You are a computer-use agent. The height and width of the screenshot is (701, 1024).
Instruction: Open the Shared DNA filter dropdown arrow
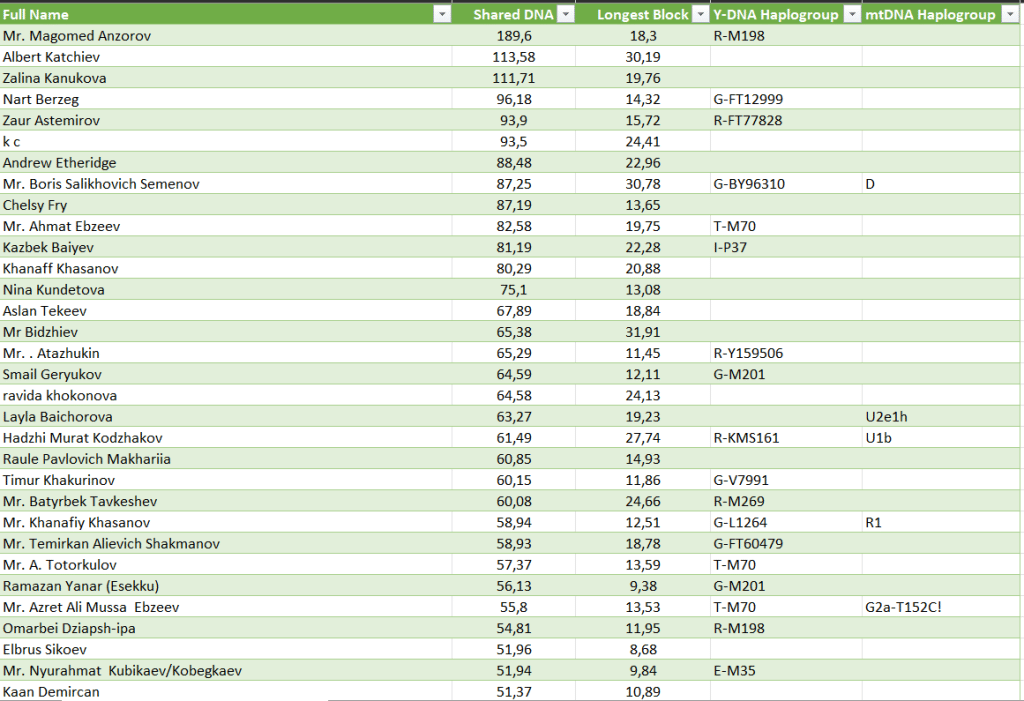(566, 14)
